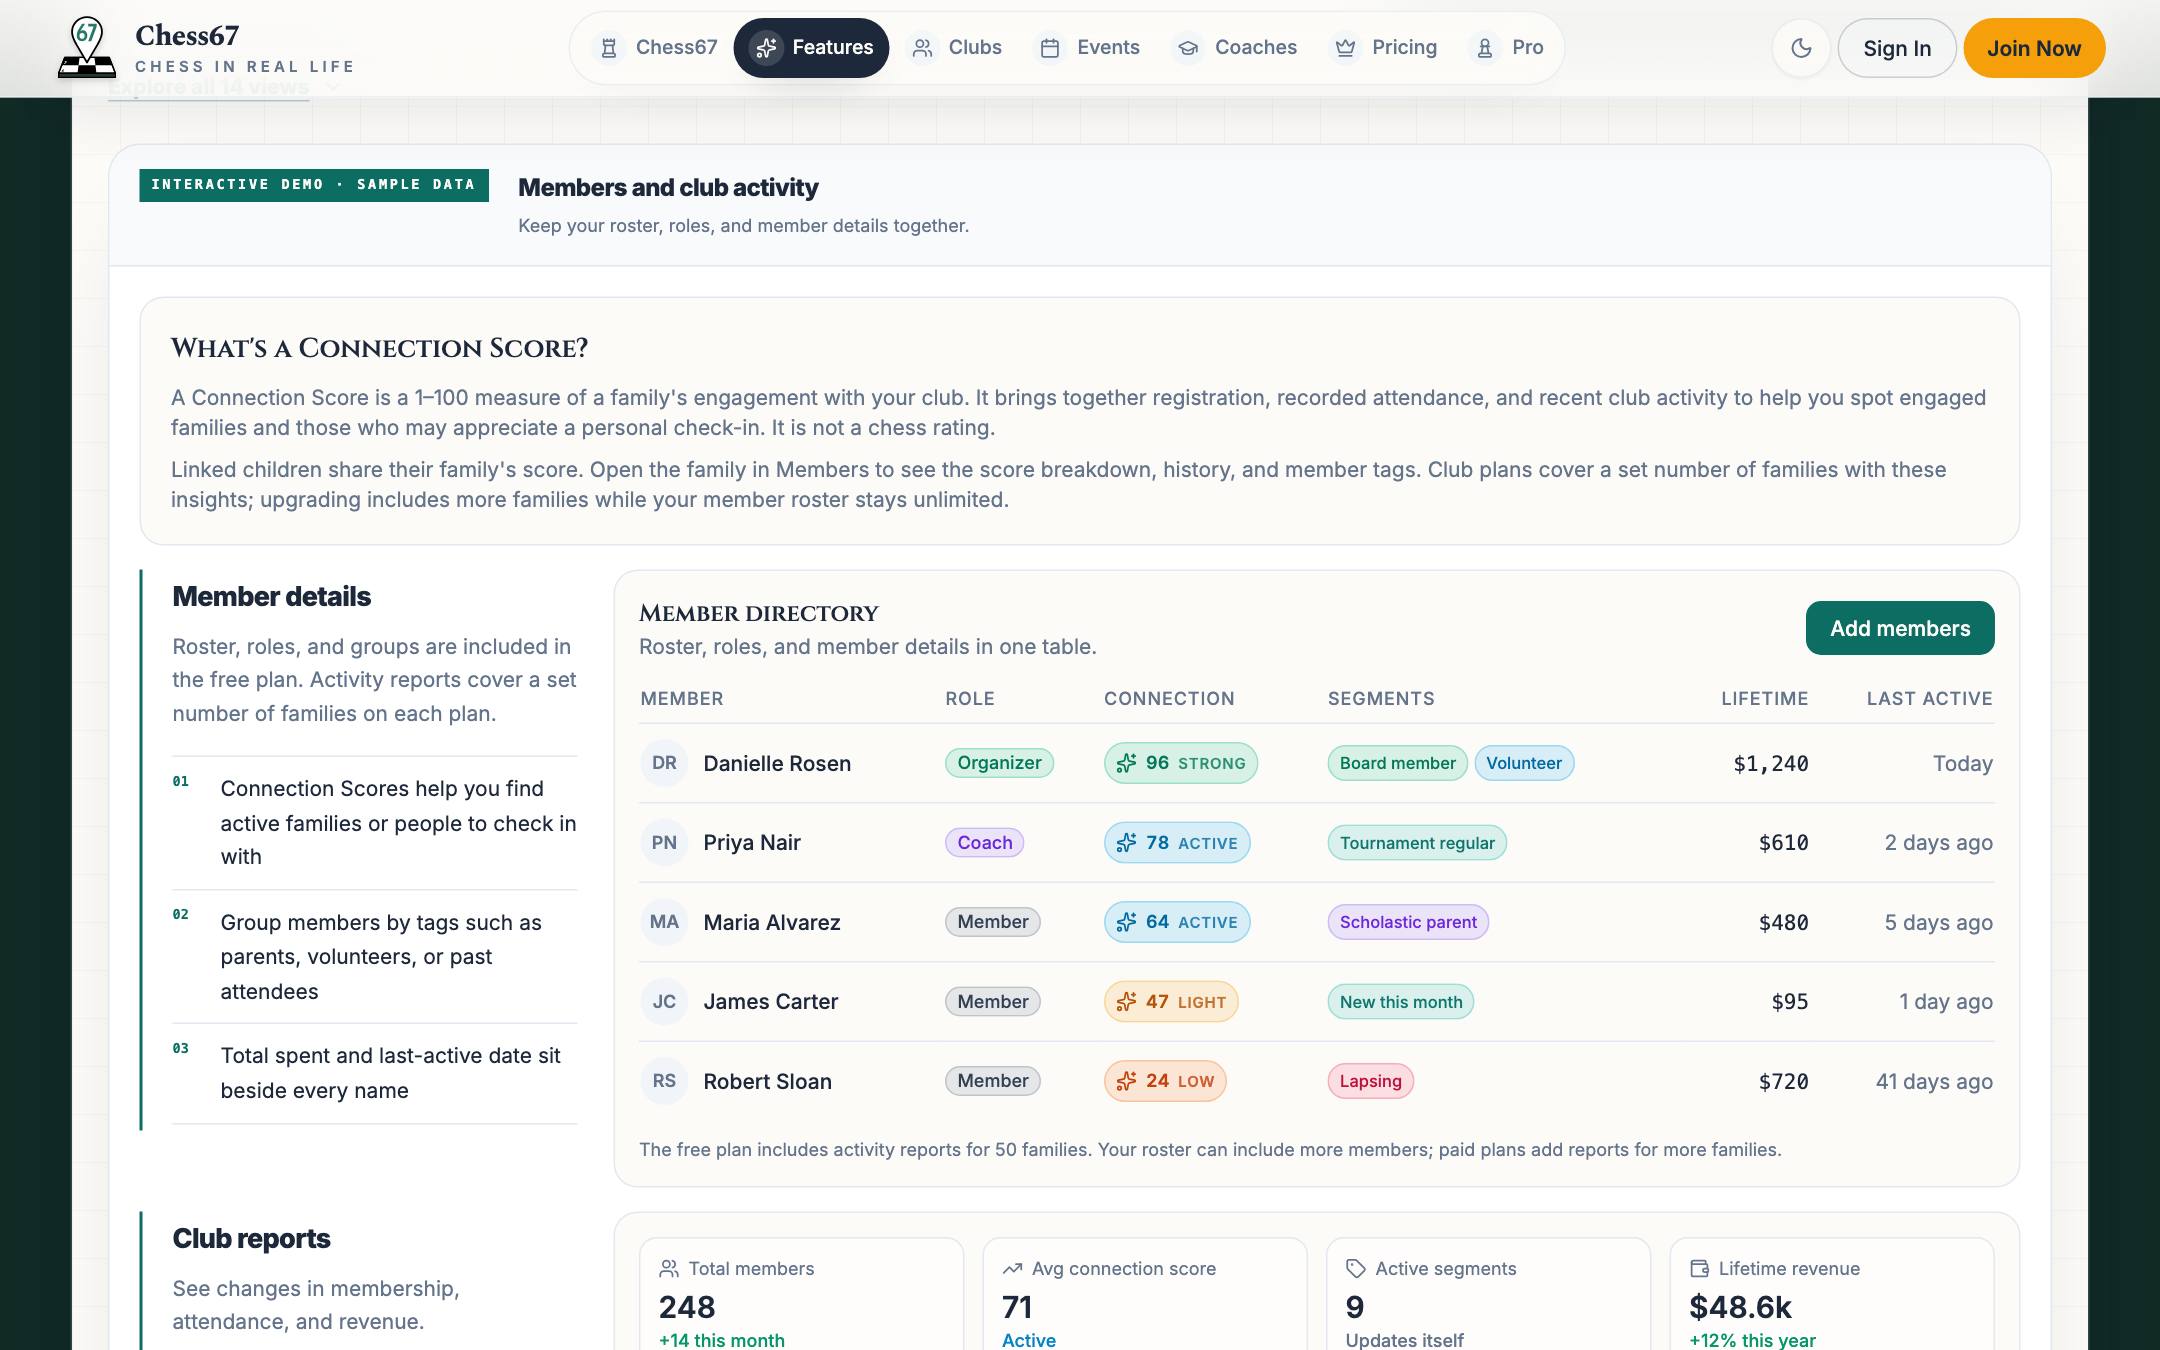Image resolution: width=2160 pixels, height=1350 pixels.
Task: Click the 96 Strong connection badge
Action: click(x=1181, y=763)
